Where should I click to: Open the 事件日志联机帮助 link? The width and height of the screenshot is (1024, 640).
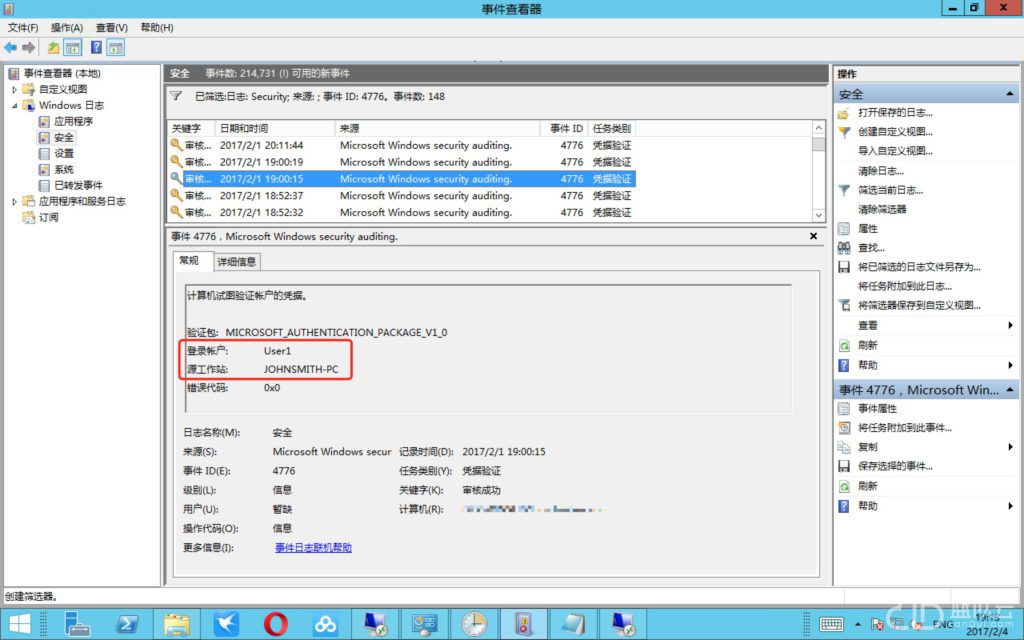(313, 547)
